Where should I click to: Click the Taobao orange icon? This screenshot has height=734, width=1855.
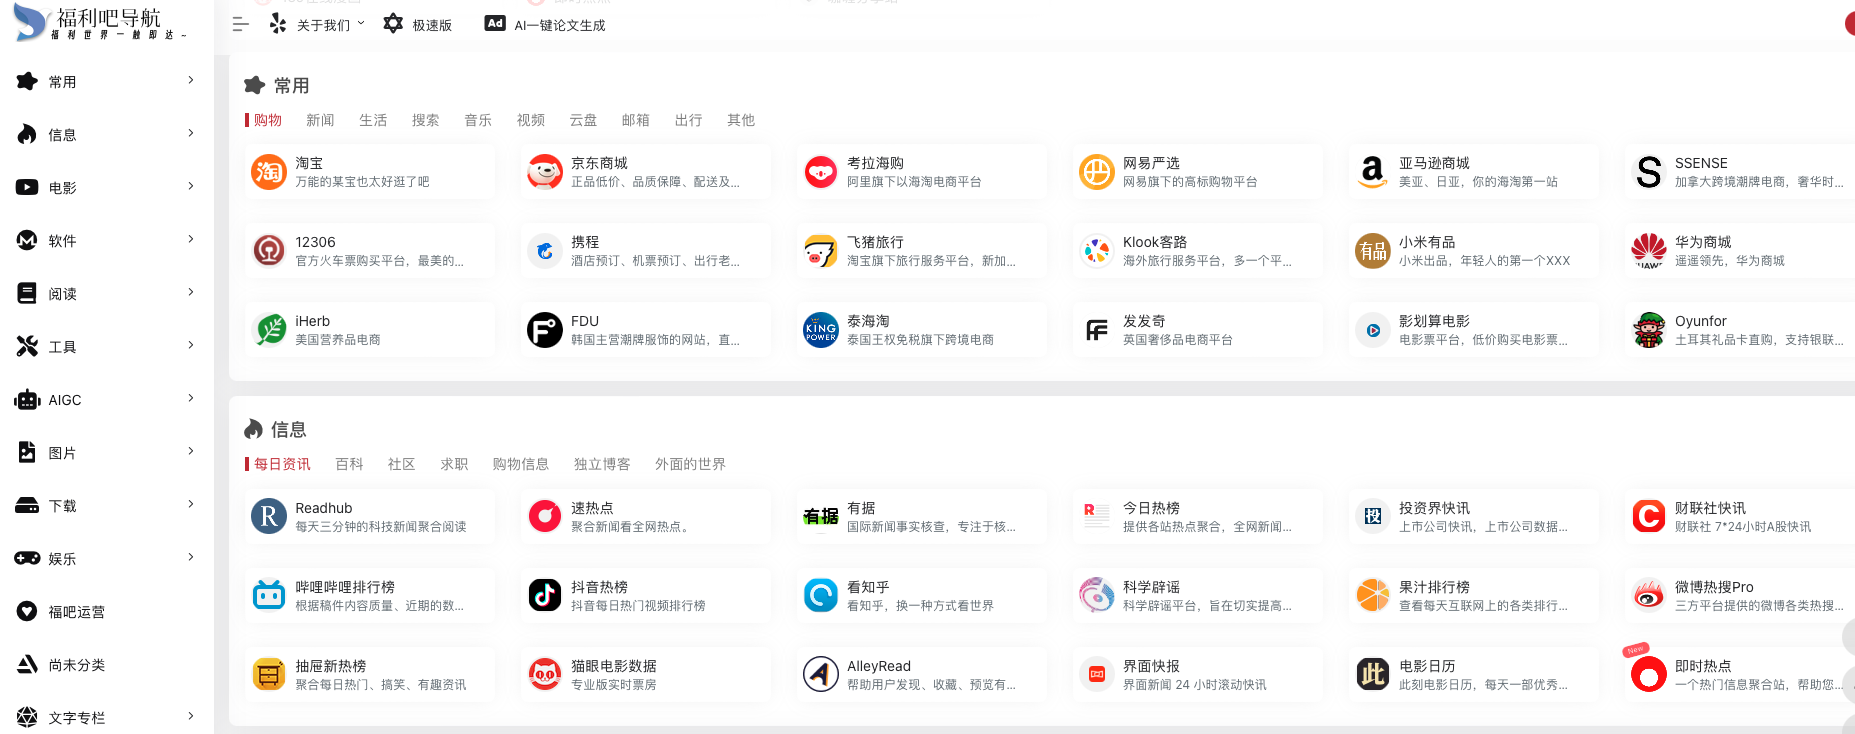(269, 172)
